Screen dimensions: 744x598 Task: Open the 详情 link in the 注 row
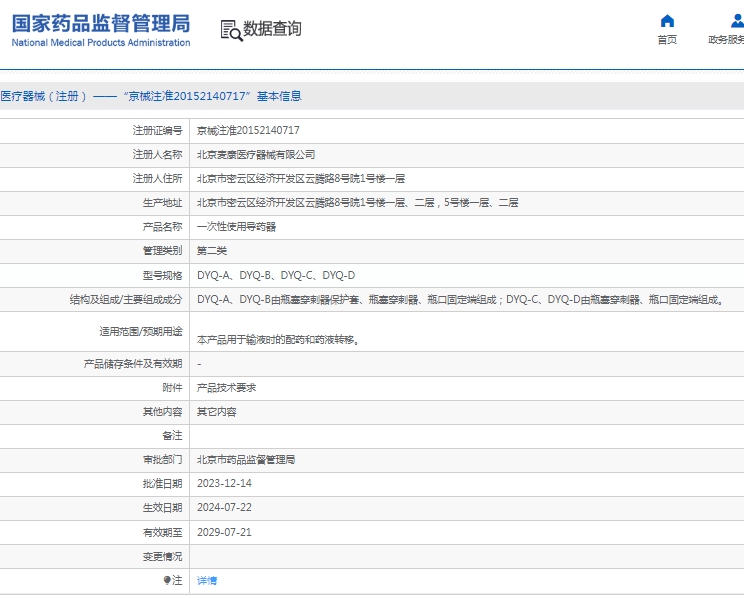point(207,580)
